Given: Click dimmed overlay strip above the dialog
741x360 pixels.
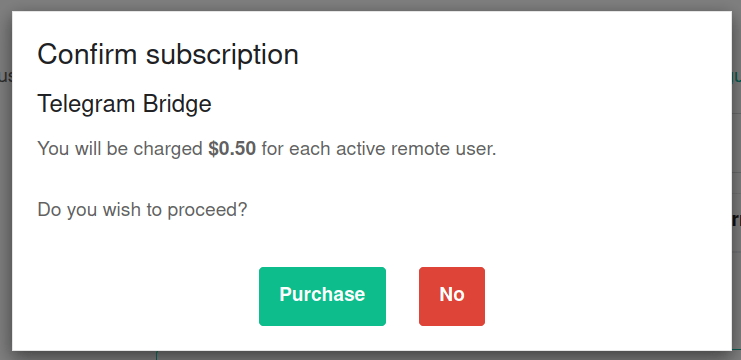Looking at the screenshot, I should click(370, 5).
